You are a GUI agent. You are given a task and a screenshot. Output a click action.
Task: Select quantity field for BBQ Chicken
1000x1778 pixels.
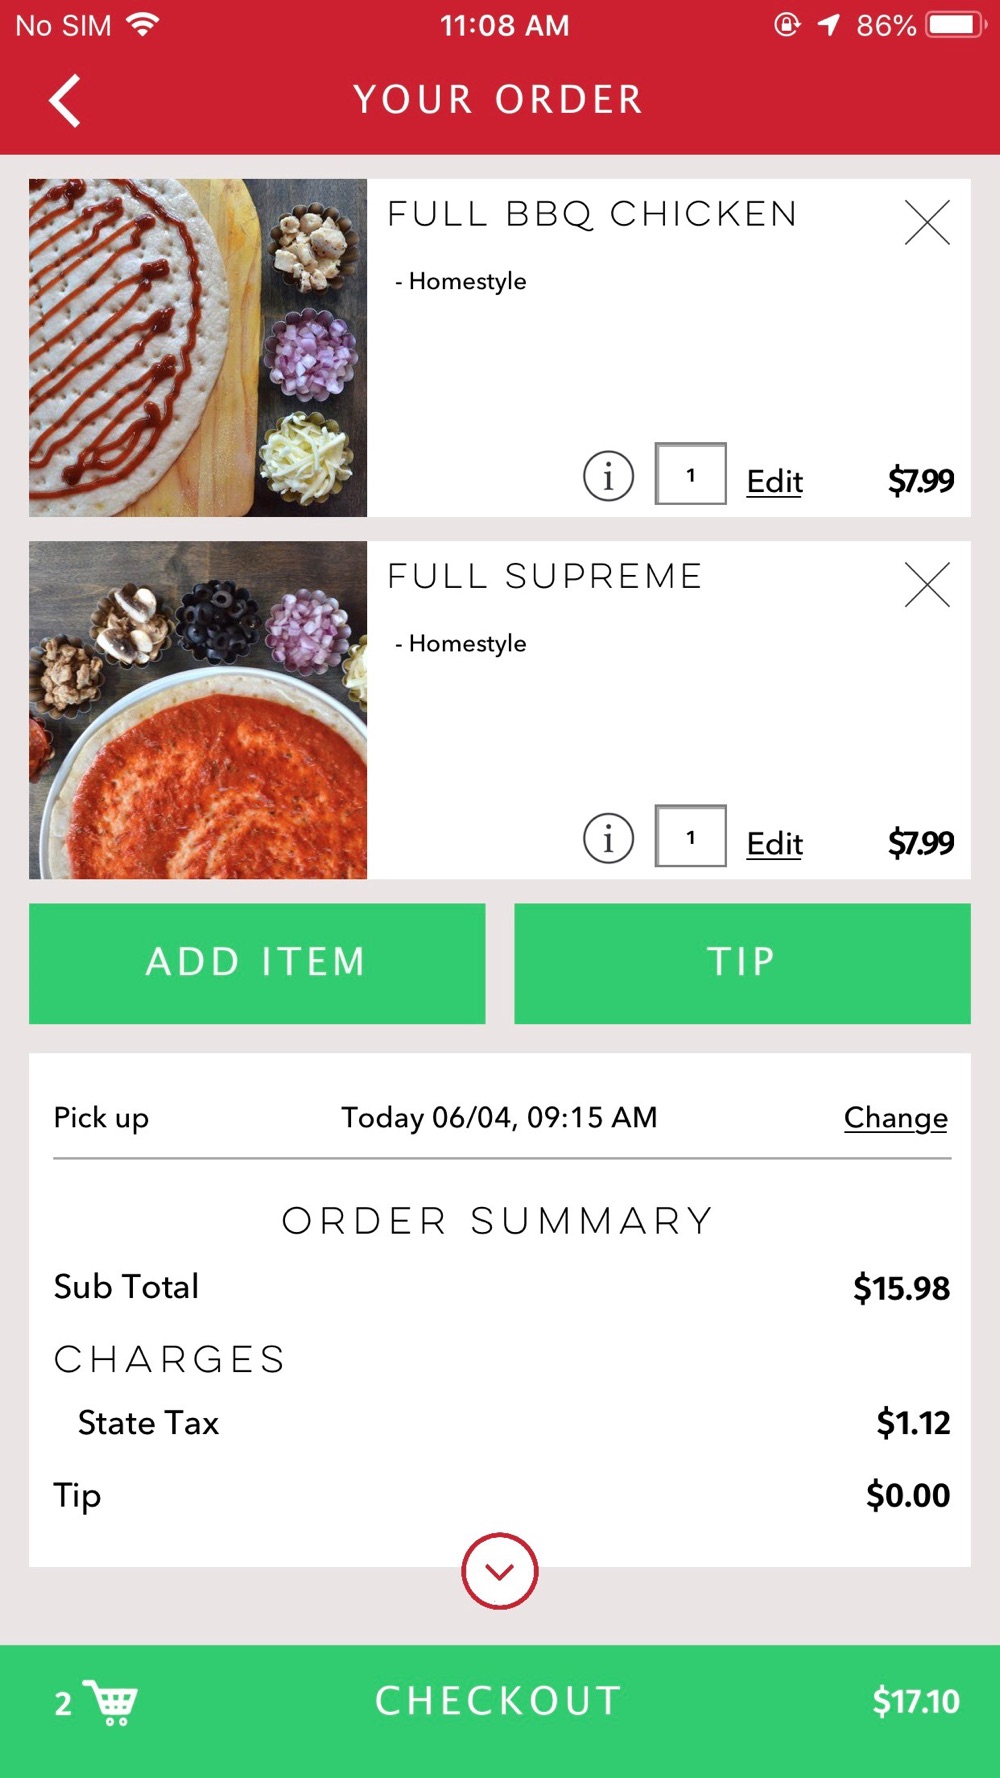(690, 475)
